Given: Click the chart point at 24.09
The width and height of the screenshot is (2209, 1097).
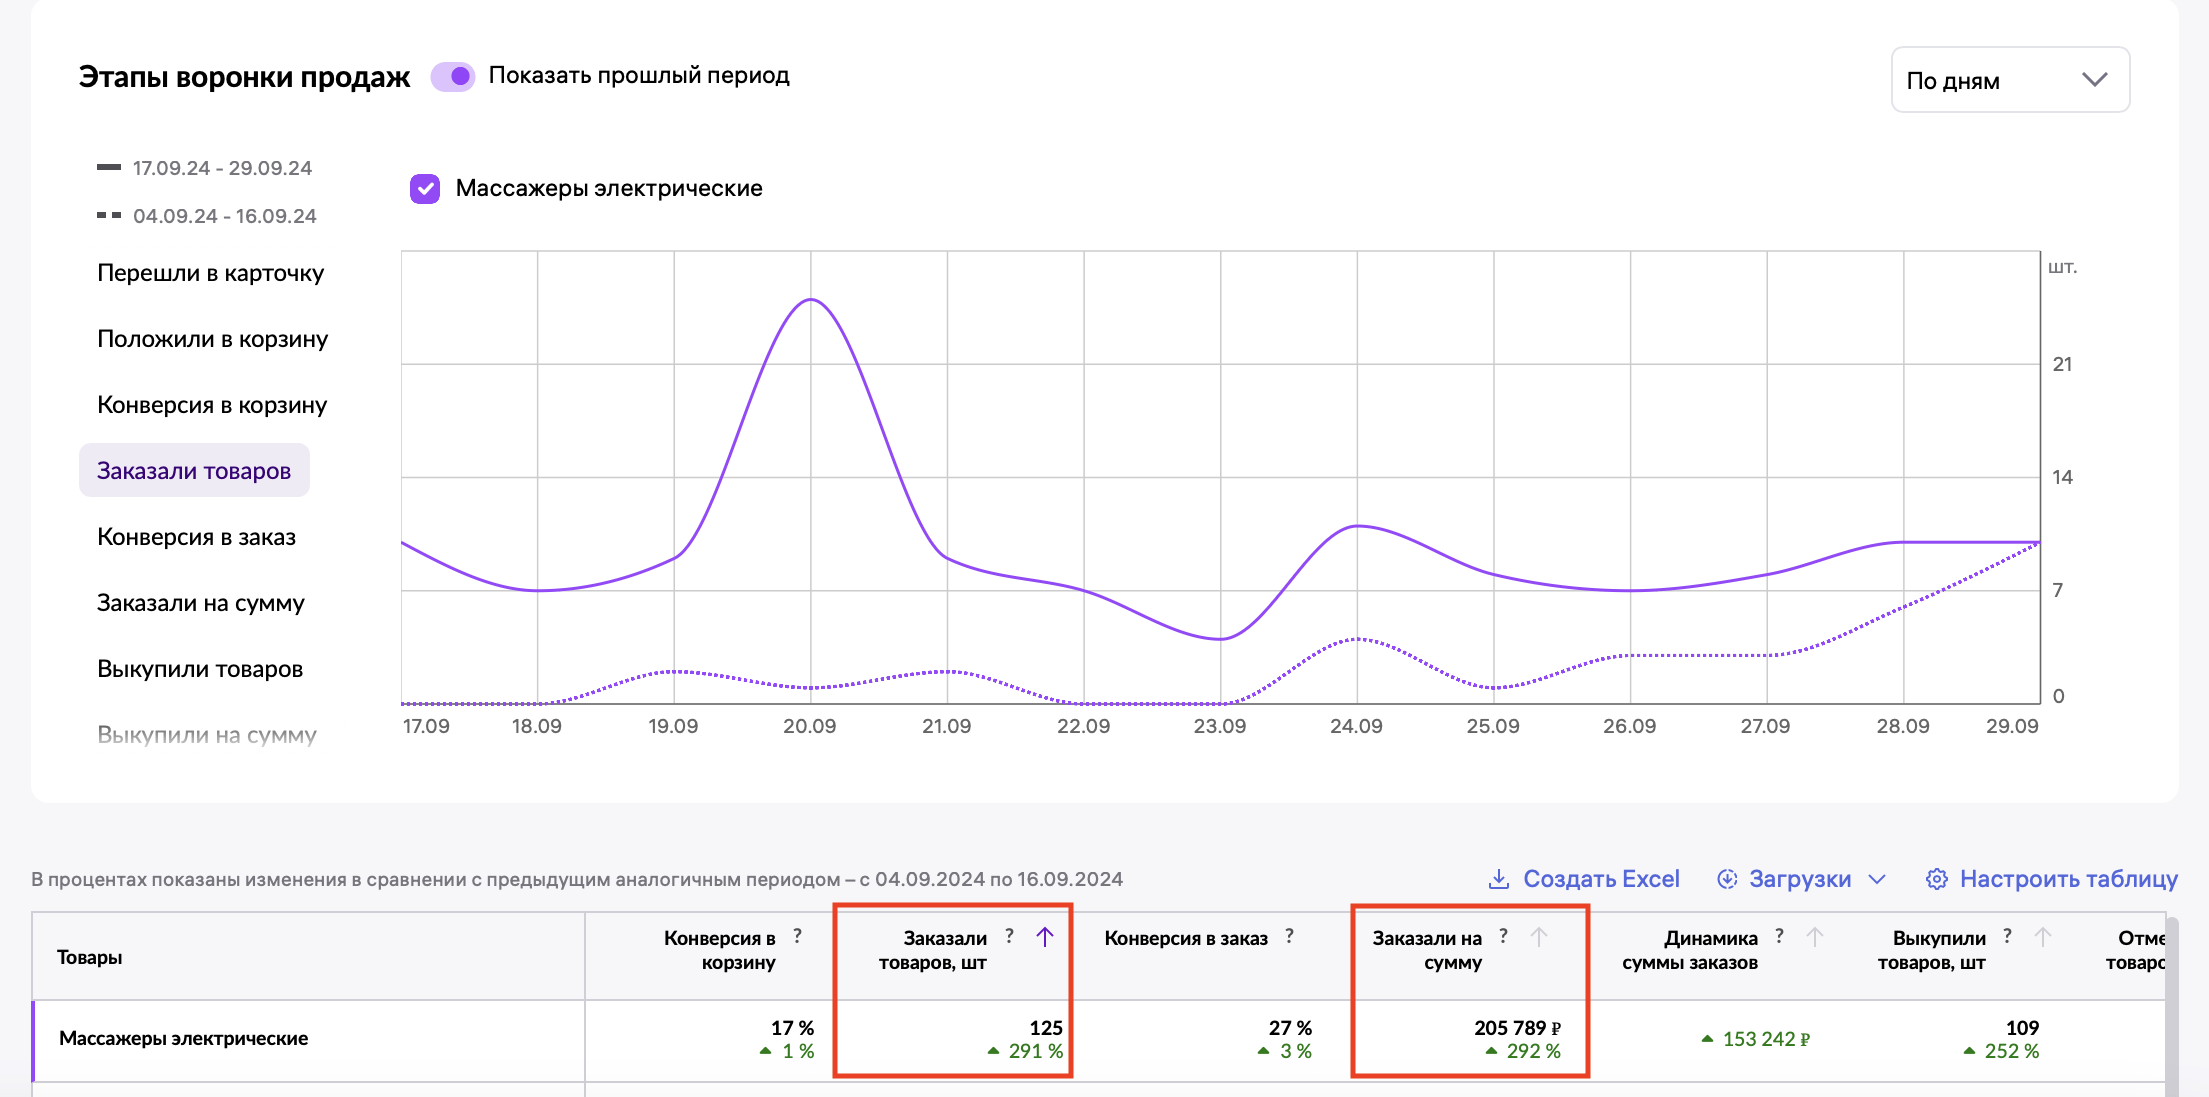Looking at the screenshot, I should (1357, 526).
